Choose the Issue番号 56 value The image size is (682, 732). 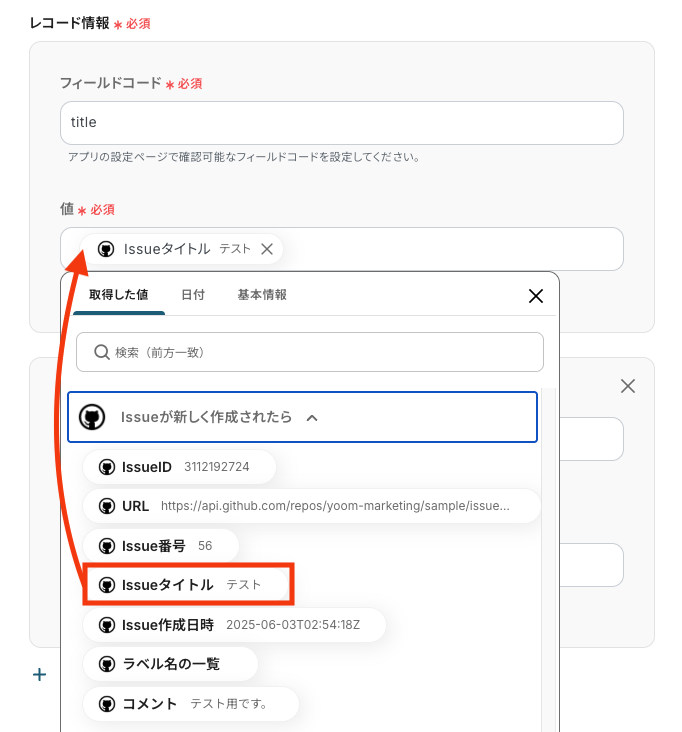click(x=161, y=546)
